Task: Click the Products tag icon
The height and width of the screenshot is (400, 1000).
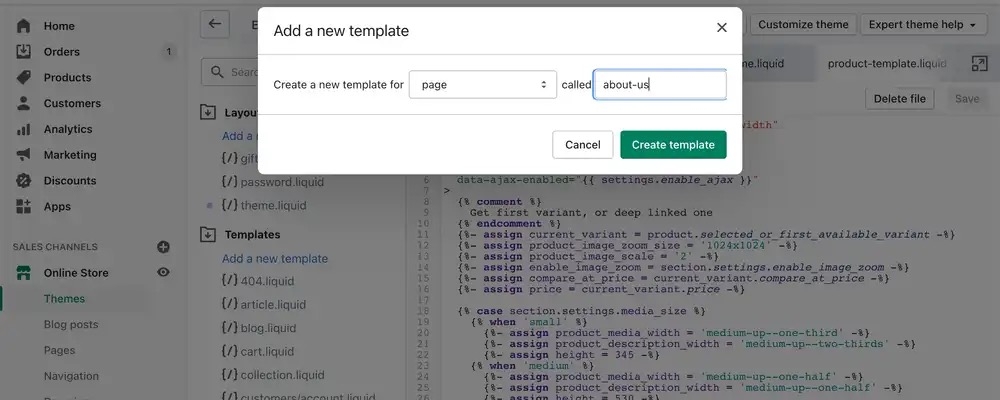Action: [23, 77]
